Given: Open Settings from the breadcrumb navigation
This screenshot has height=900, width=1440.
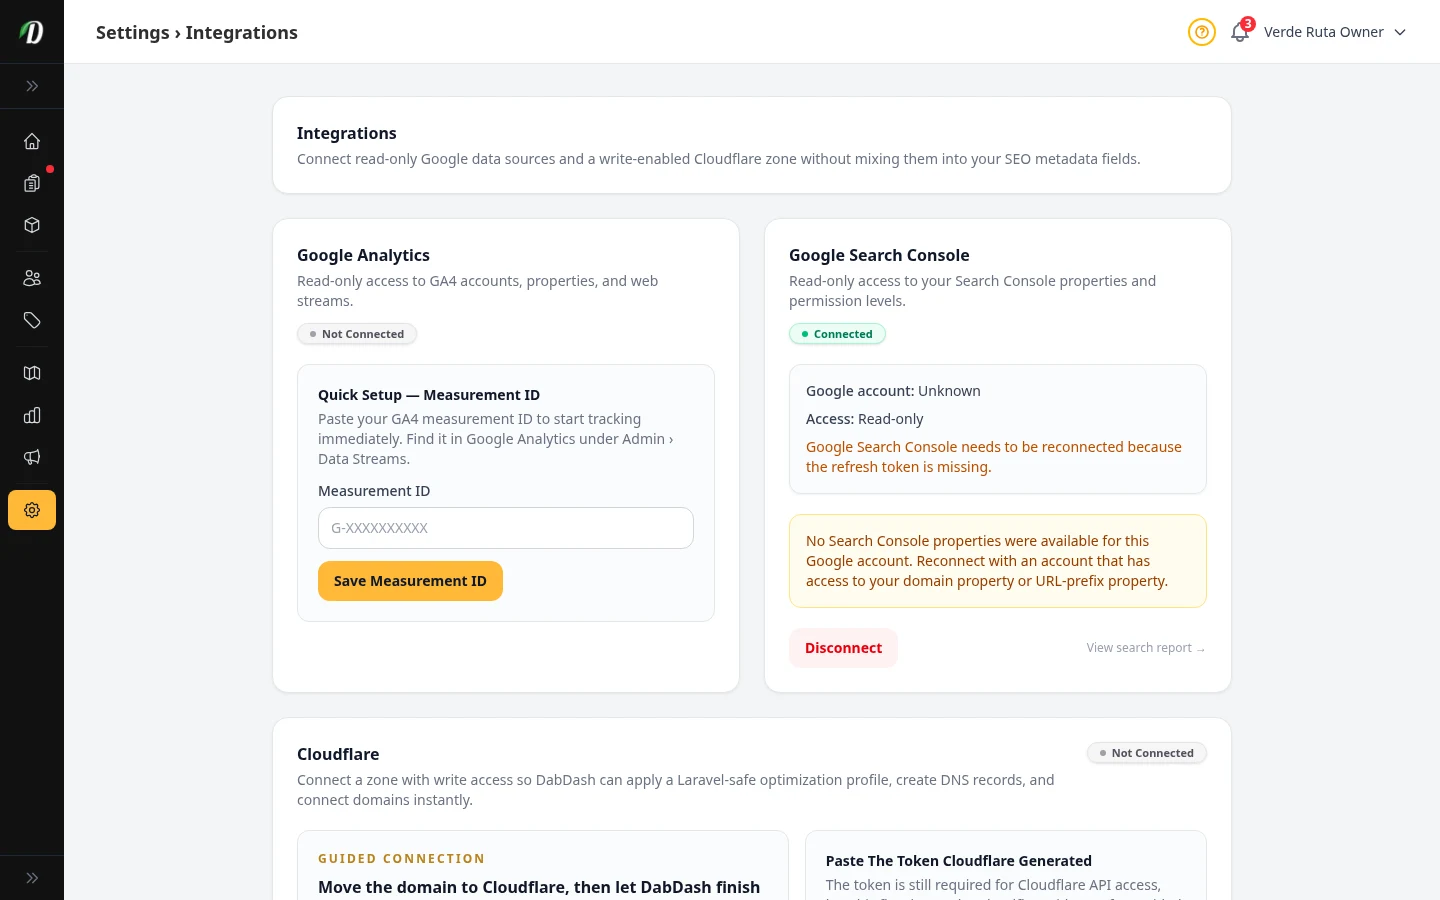Looking at the screenshot, I should coord(132,32).
